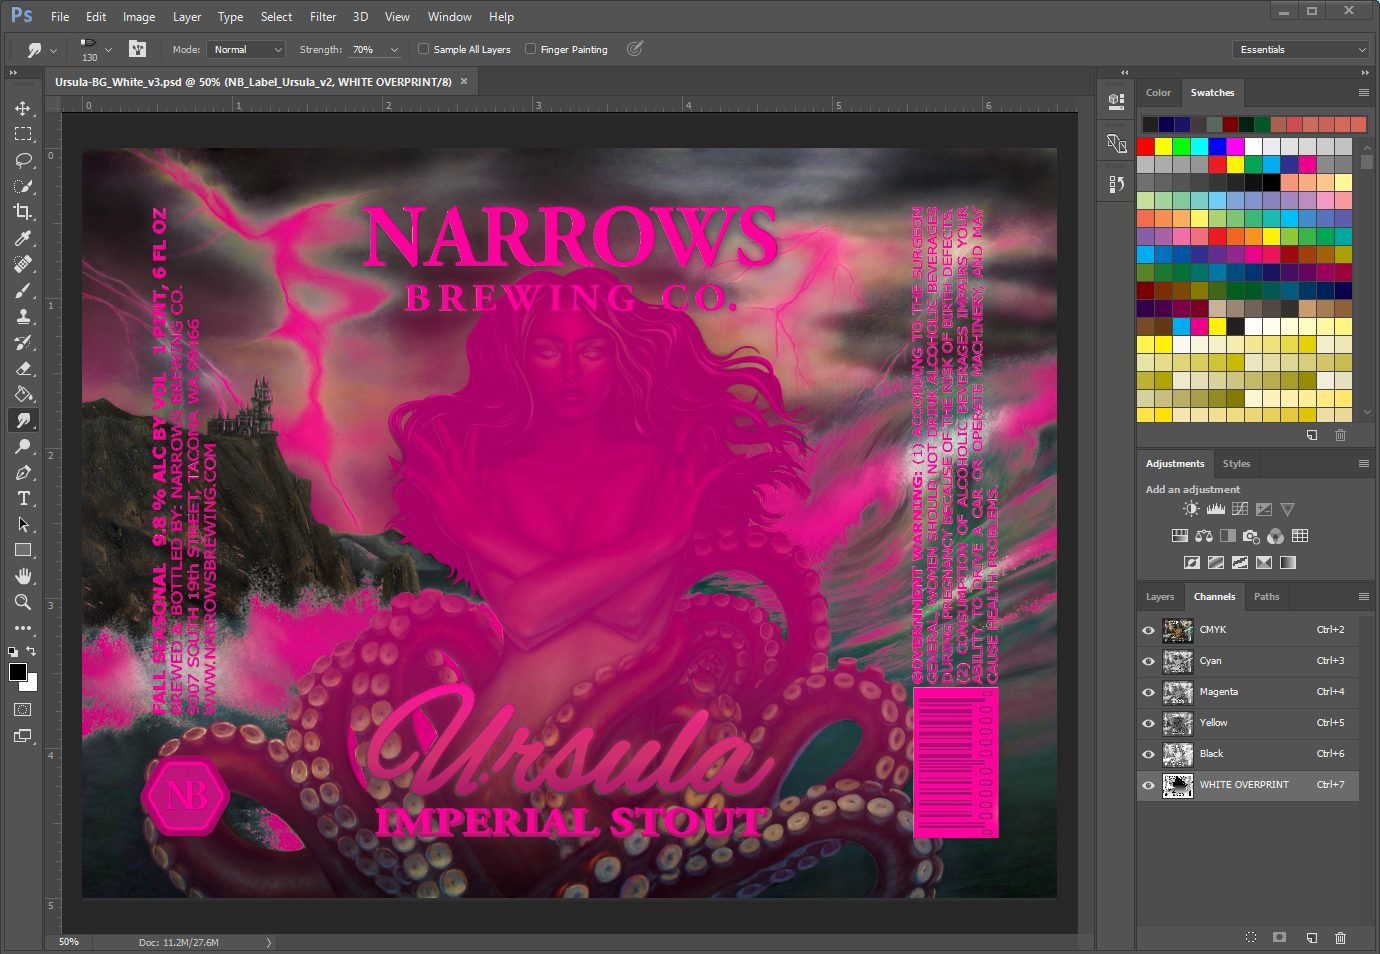The image size is (1380, 954).
Task: Select the Eyedropper tool
Action: pos(23,238)
